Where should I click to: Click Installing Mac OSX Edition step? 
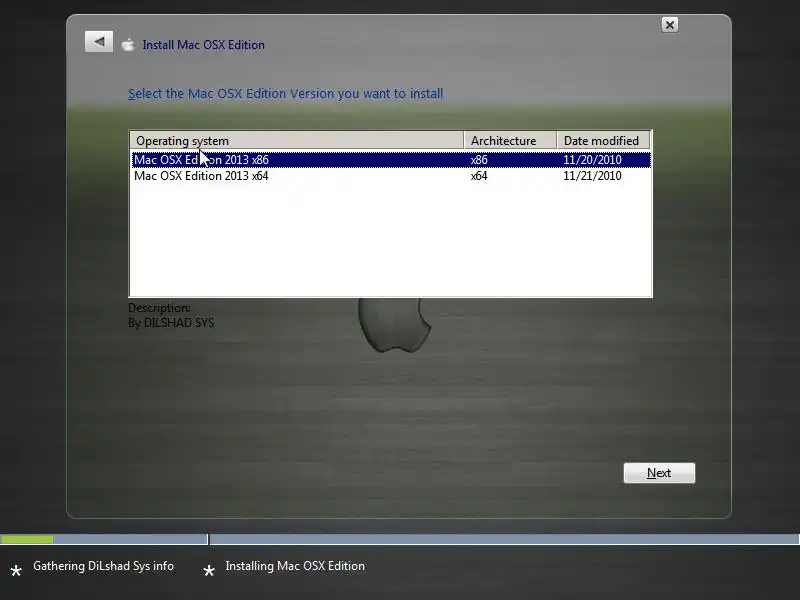[295, 566]
